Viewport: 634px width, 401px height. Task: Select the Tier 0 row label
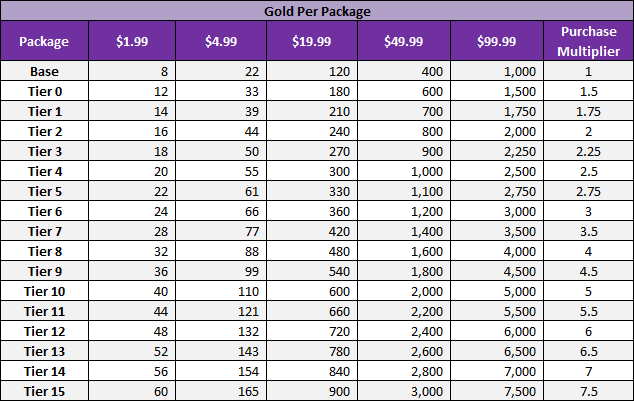coord(44,90)
